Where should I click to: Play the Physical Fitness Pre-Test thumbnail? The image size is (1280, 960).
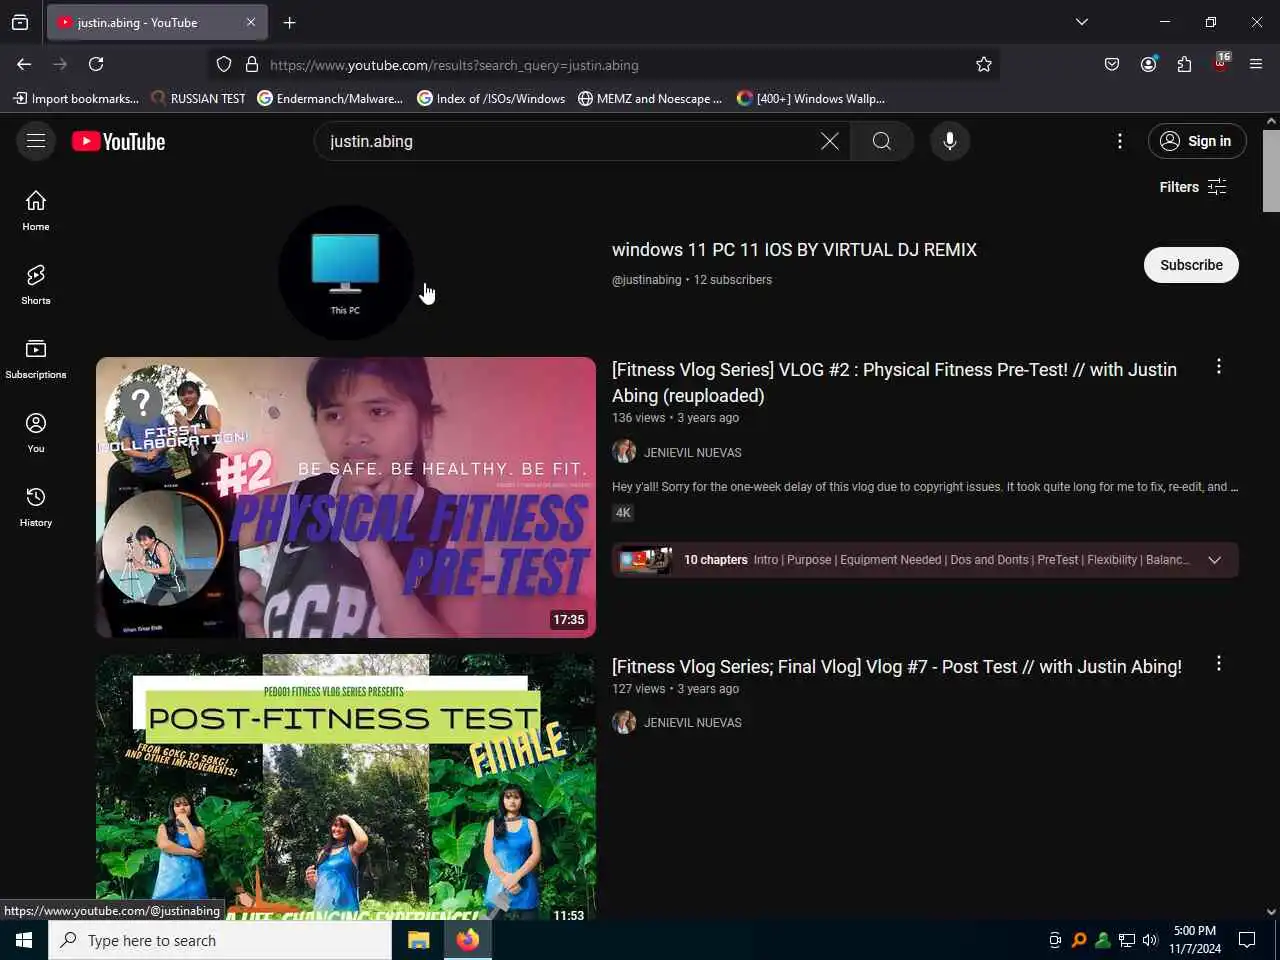pos(346,497)
